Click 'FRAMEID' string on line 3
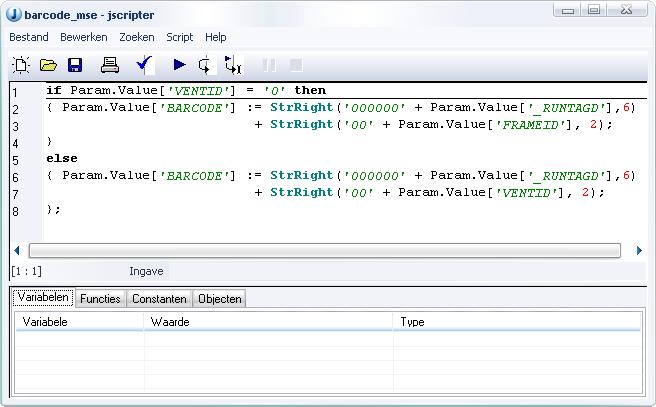Screen dimensions: 656x407 coord(530,125)
